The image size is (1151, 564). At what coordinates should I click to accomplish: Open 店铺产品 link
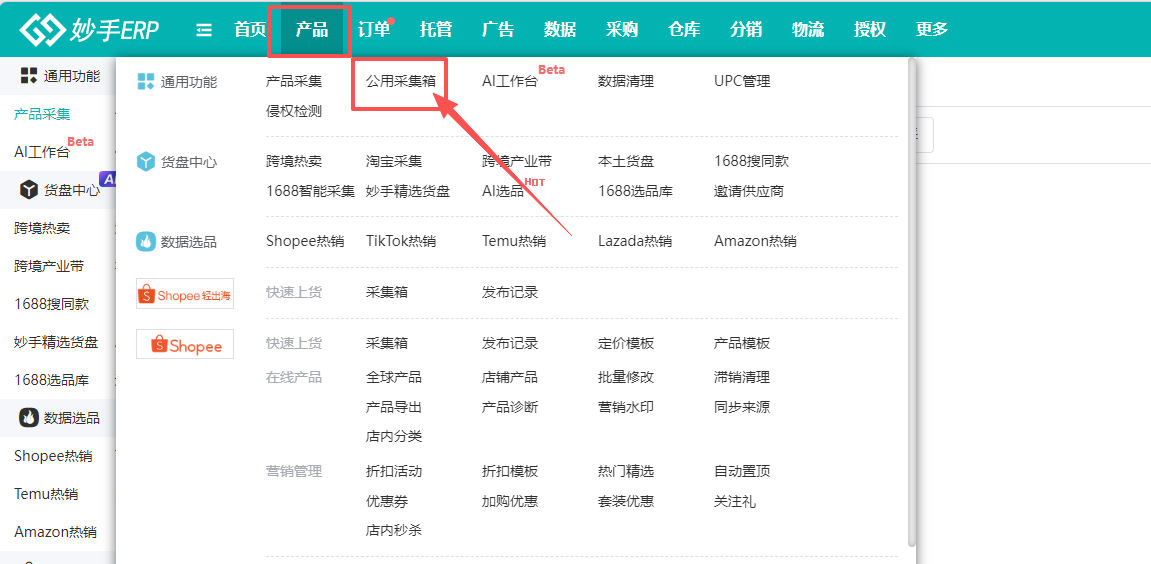point(510,377)
